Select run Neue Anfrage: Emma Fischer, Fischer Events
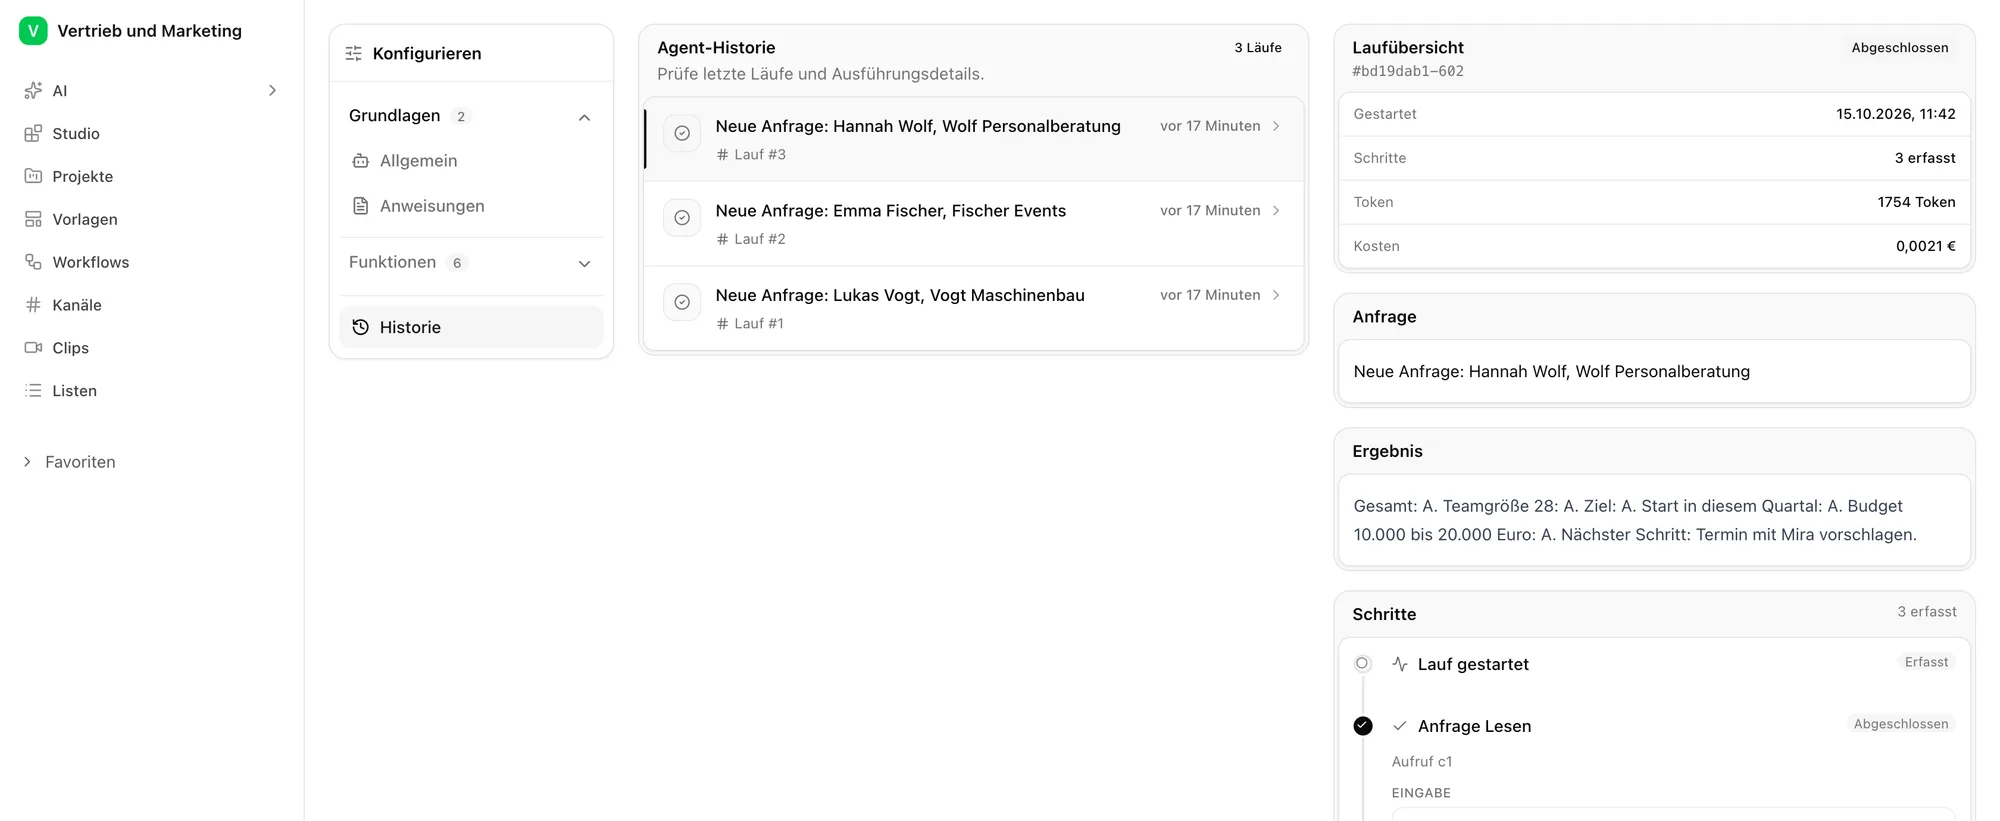 click(974, 224)
